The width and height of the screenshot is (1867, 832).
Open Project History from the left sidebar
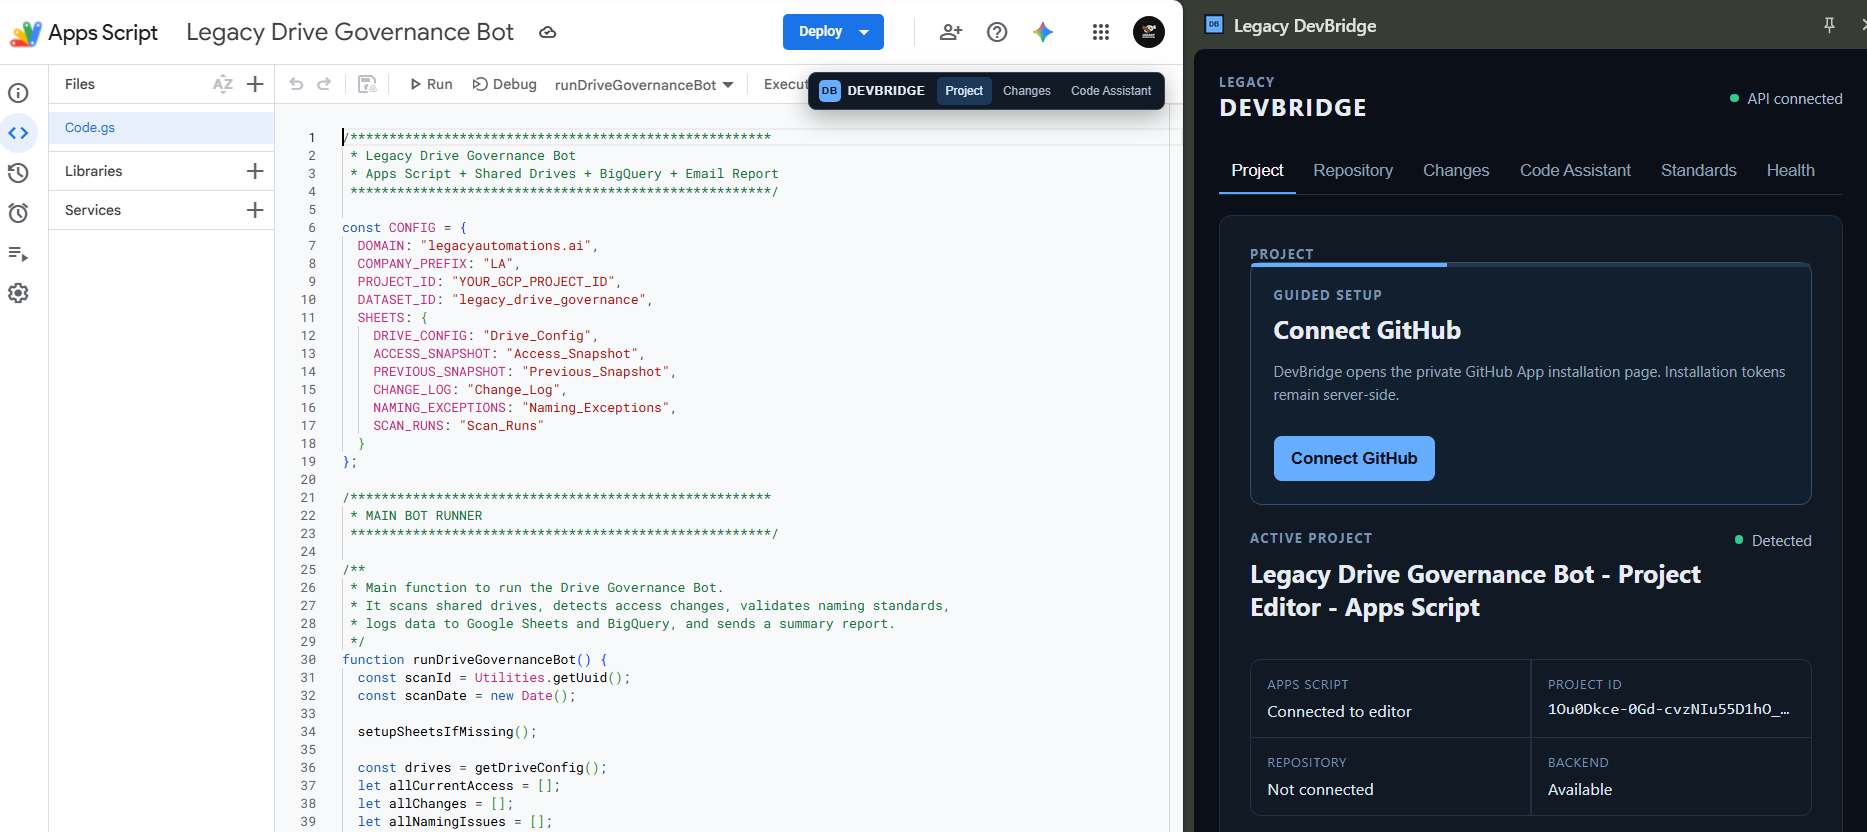coord(18,173)
